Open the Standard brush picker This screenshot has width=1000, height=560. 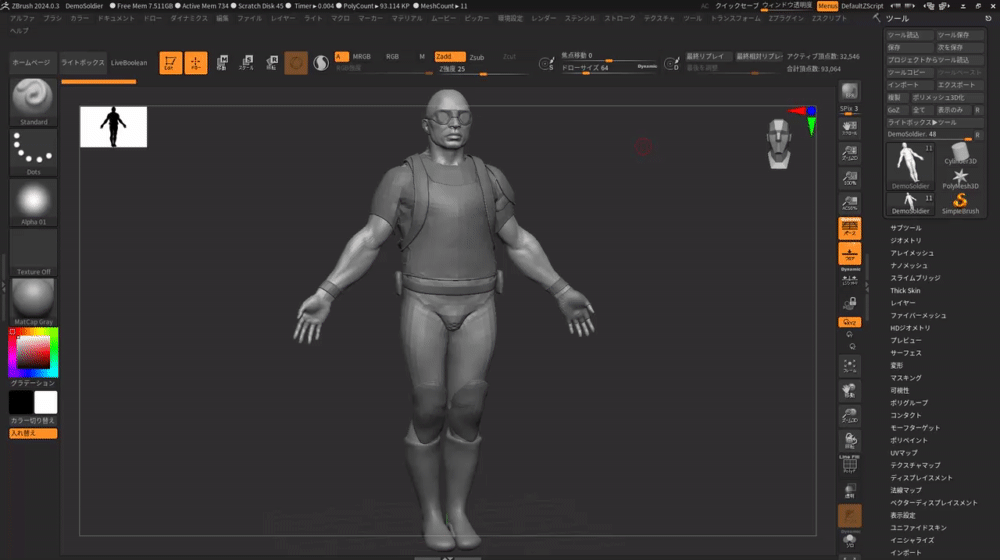(x=33, y=102)
